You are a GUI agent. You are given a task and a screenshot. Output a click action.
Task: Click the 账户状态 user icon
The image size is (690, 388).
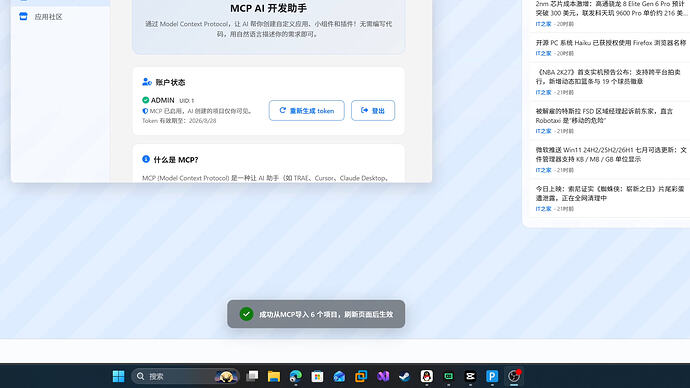tap(147, 82)
